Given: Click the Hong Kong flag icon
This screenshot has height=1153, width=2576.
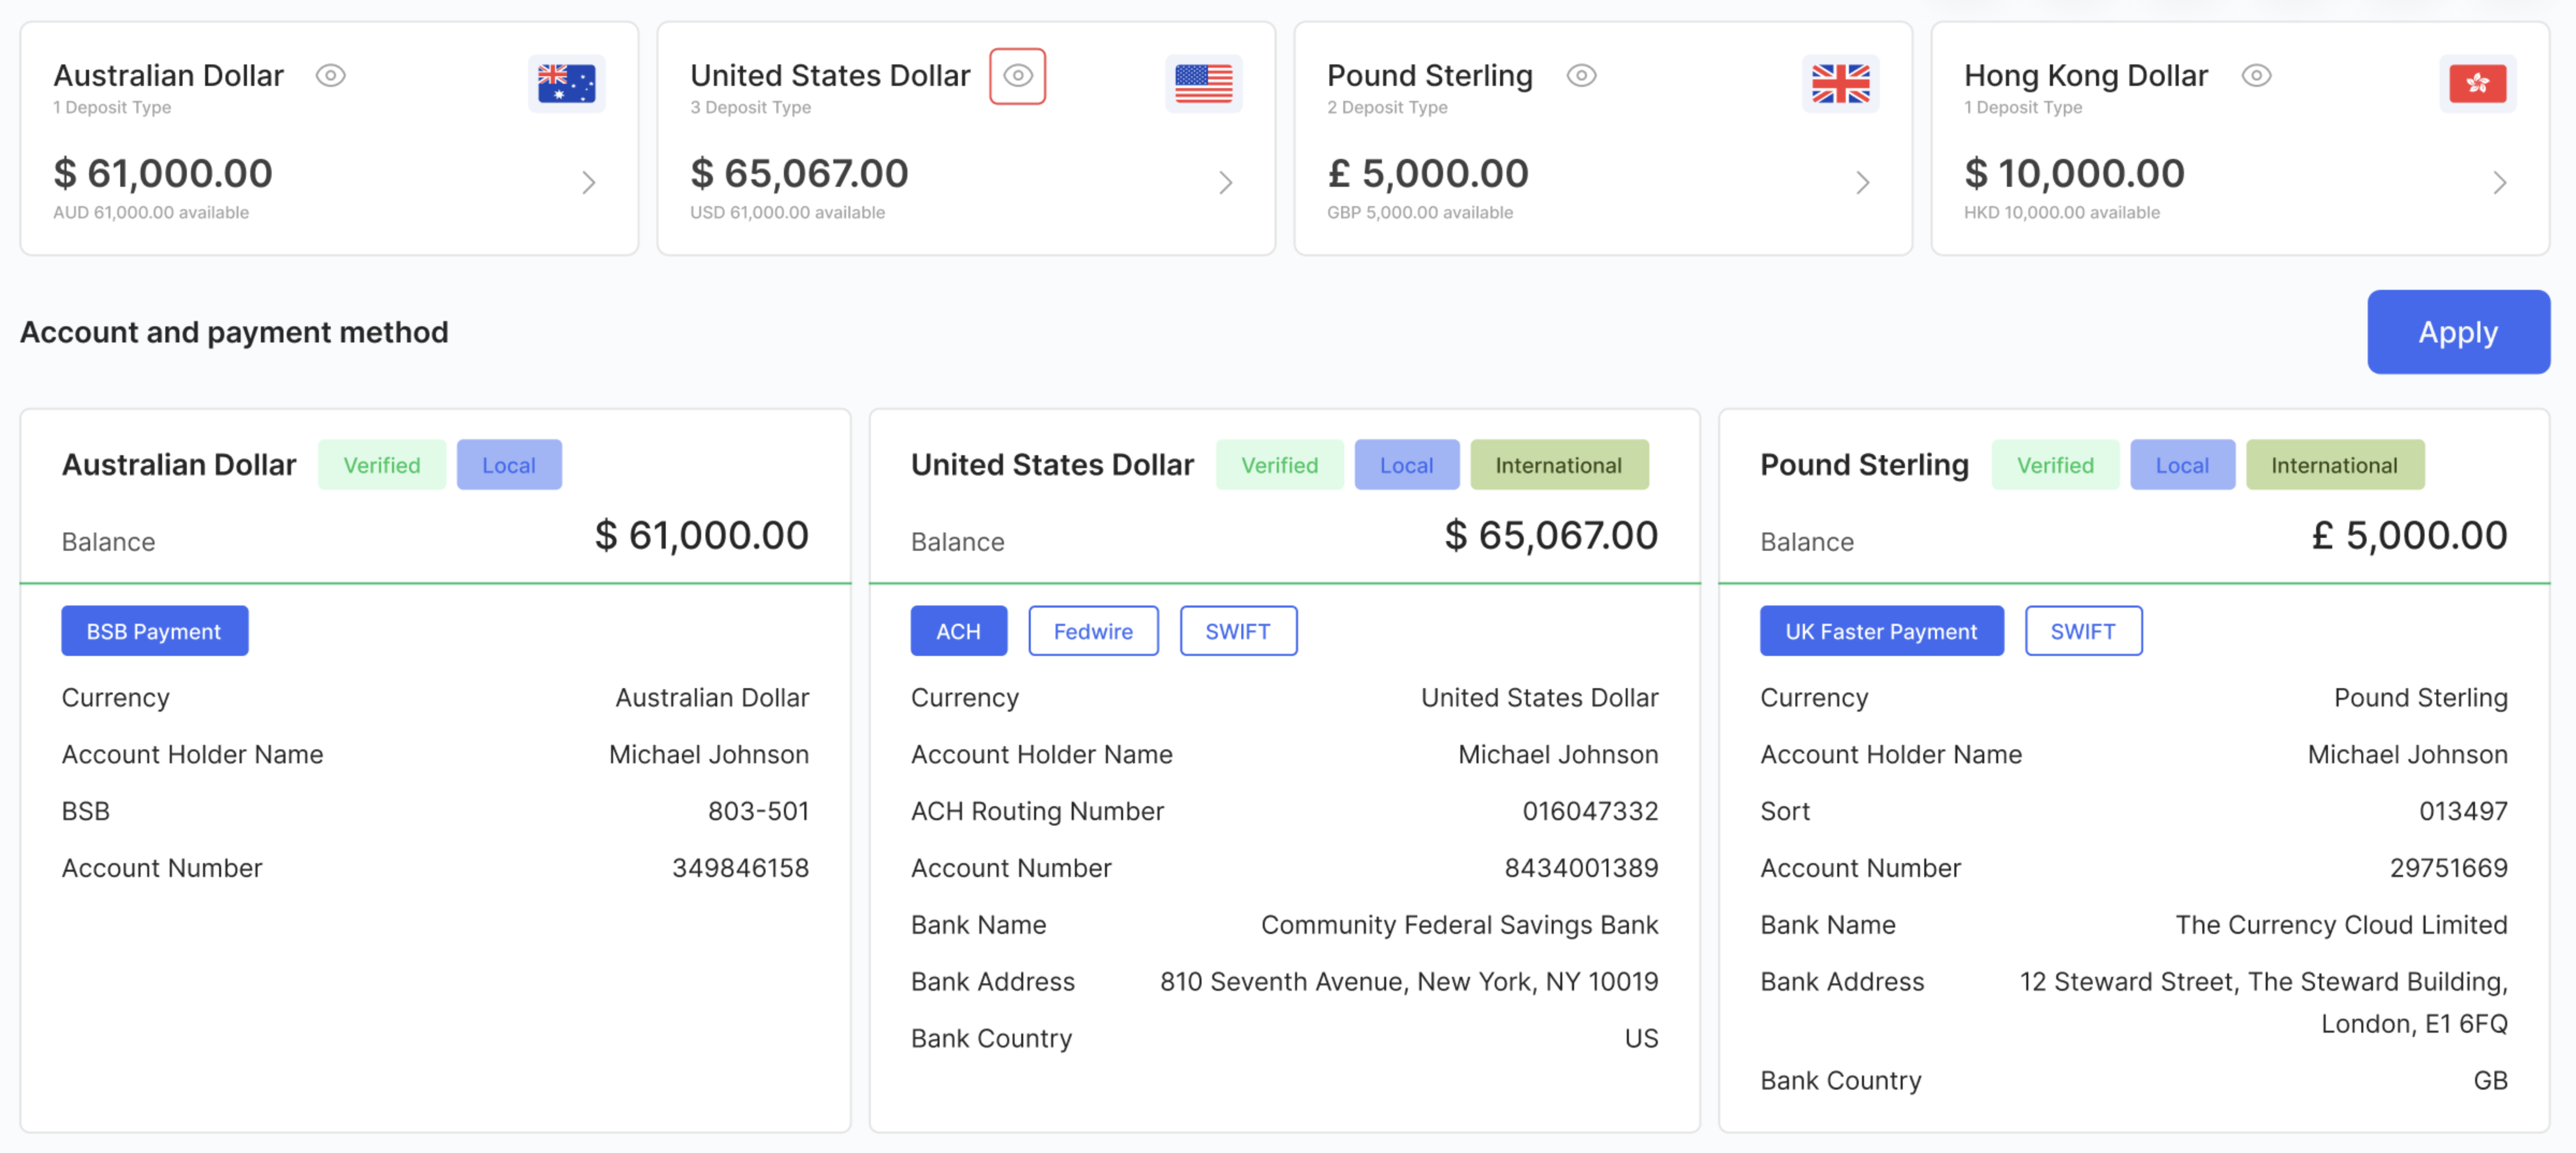Looking at the screenshot, I should pos(2477,83).
